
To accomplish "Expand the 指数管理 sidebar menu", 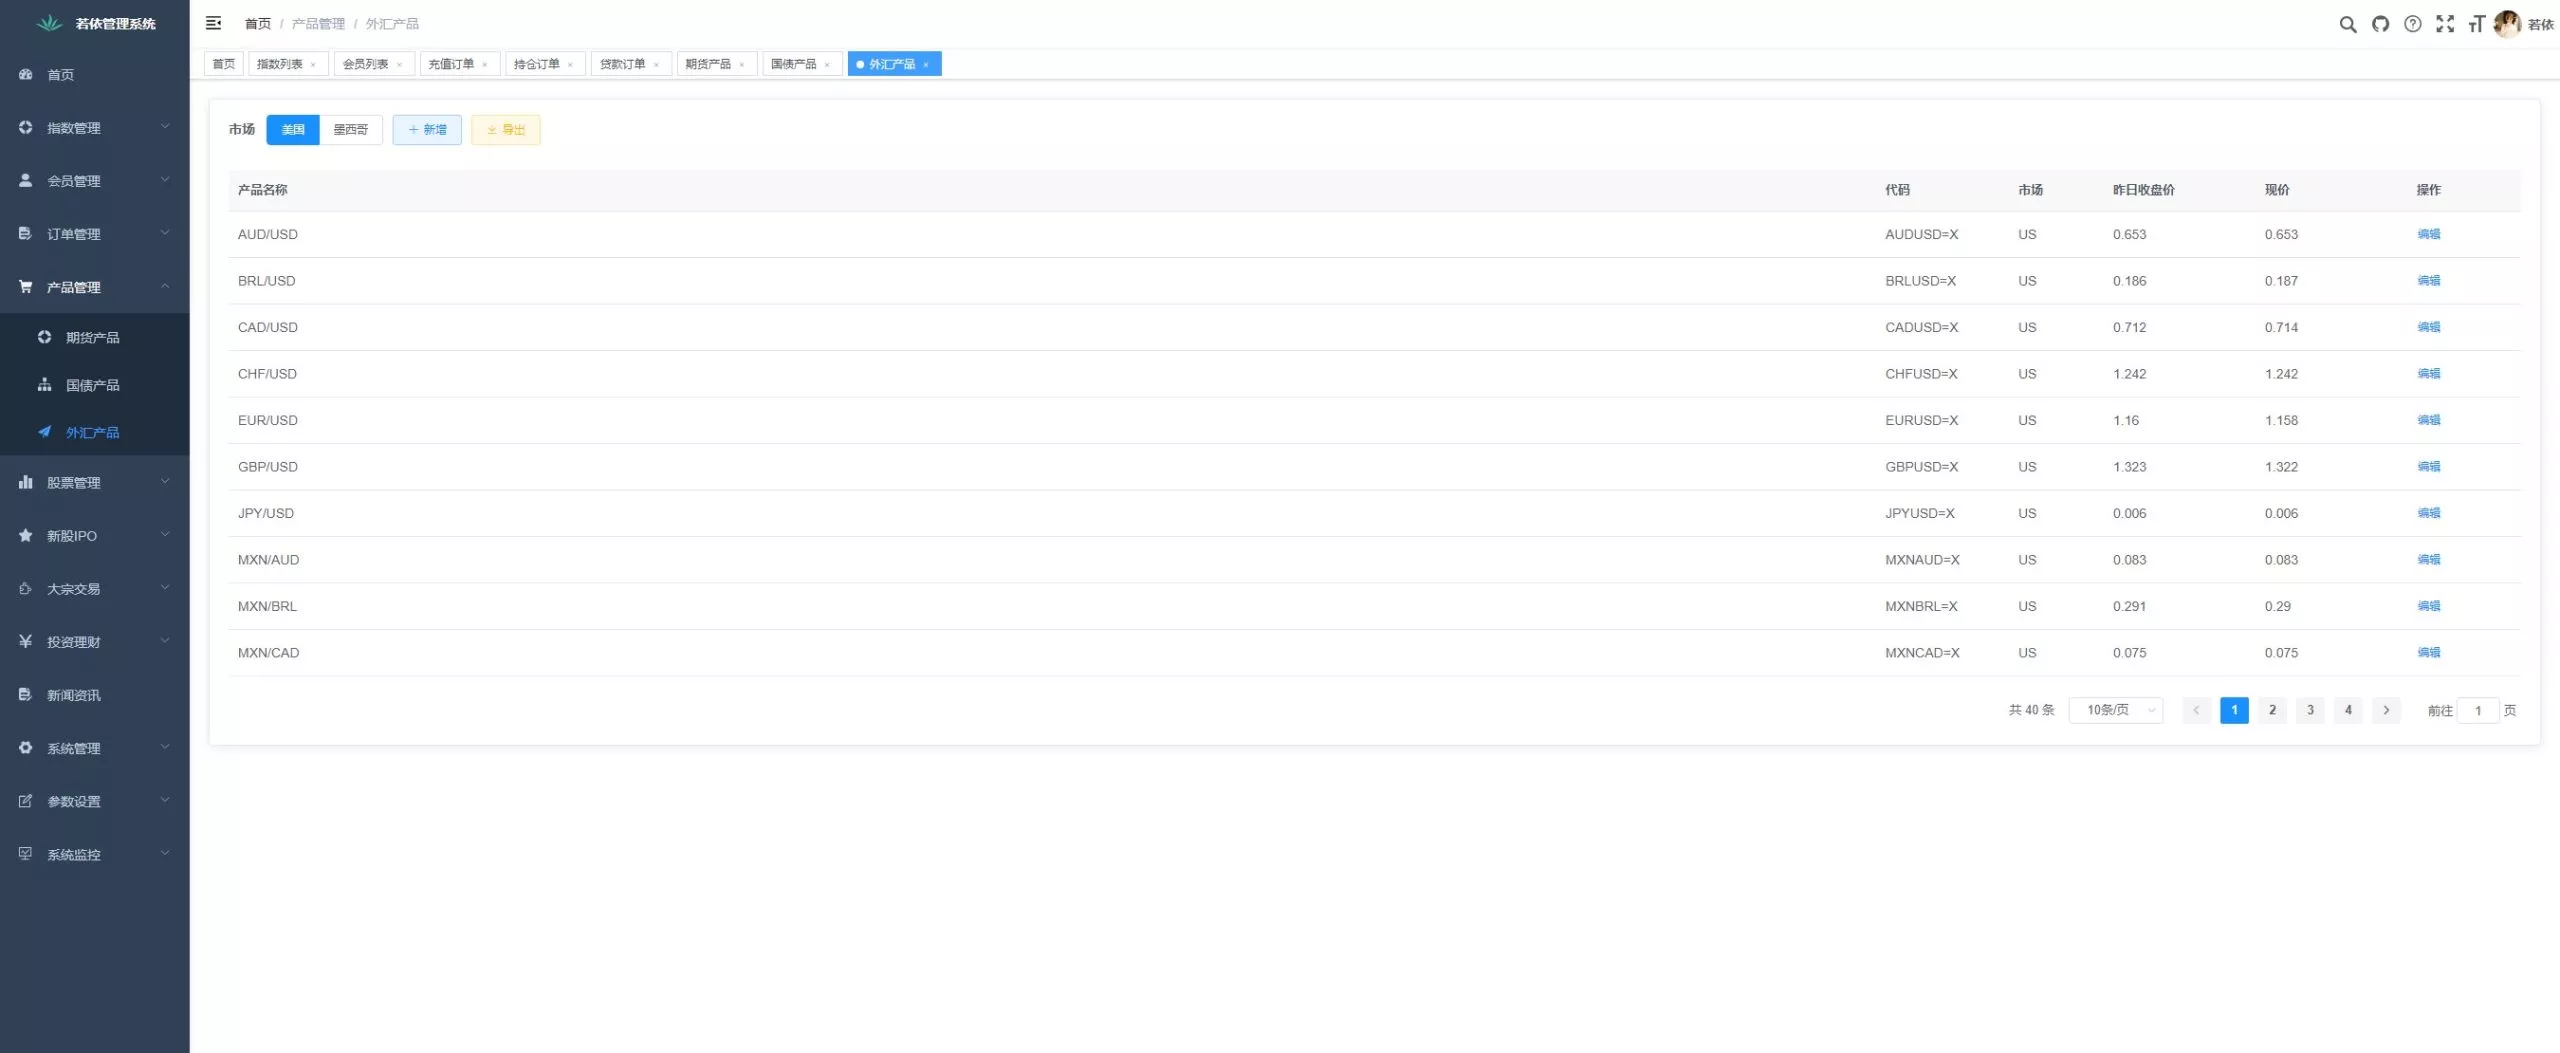I will point(94,128).
